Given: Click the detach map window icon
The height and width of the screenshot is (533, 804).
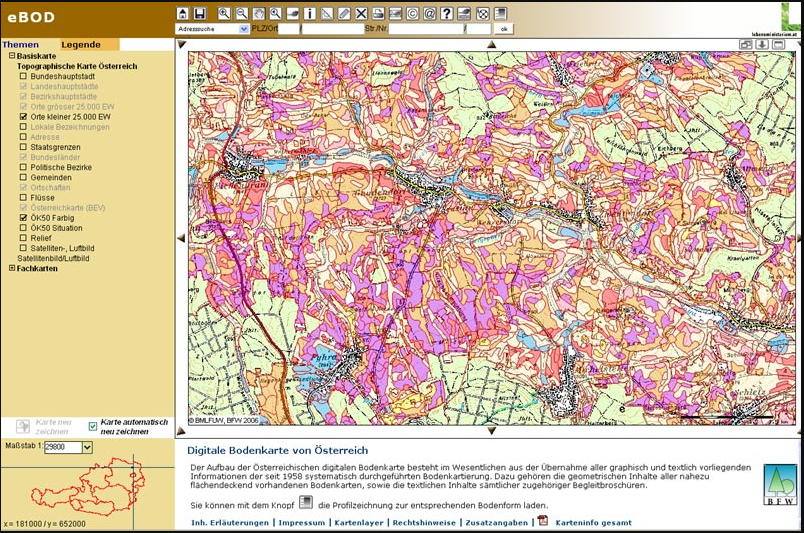Looking at the screenshot, I should pos(746,45).
